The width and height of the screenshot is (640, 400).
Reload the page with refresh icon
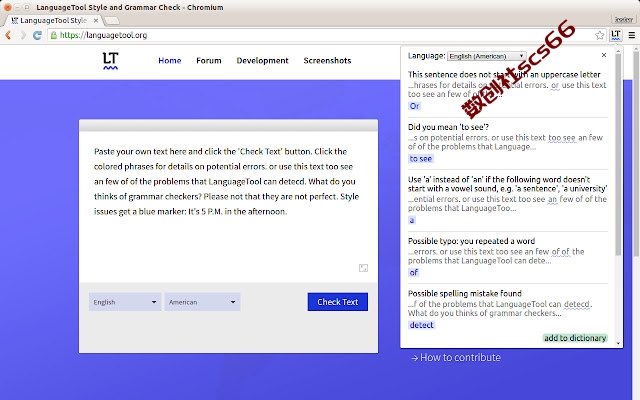click(37, 36)
